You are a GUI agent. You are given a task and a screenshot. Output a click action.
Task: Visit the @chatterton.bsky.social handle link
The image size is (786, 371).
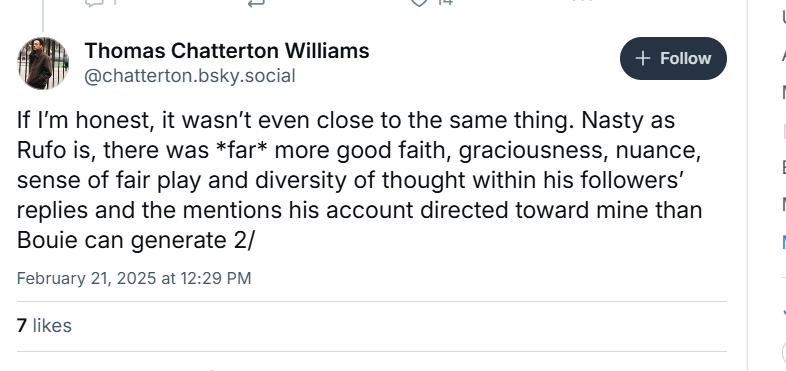(189, 76)
